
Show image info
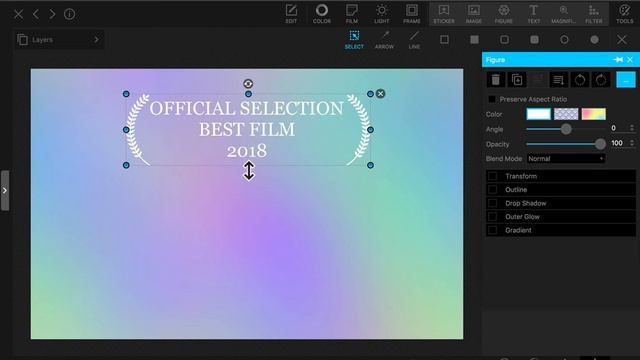click(x=69, y=14)
